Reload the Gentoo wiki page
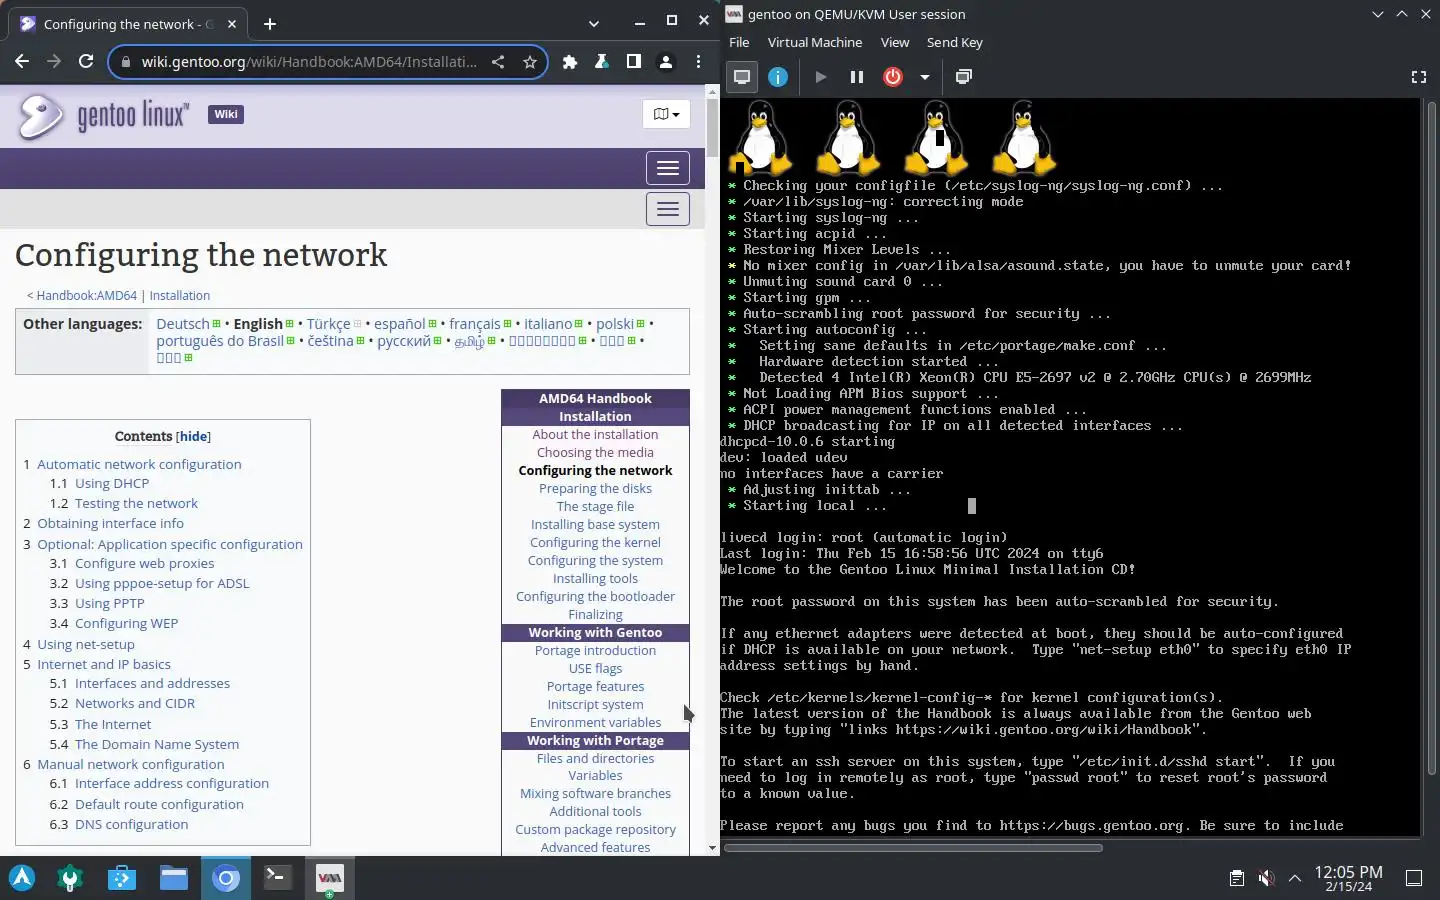Screen dimensions: 1440x900 coord(86,62)
